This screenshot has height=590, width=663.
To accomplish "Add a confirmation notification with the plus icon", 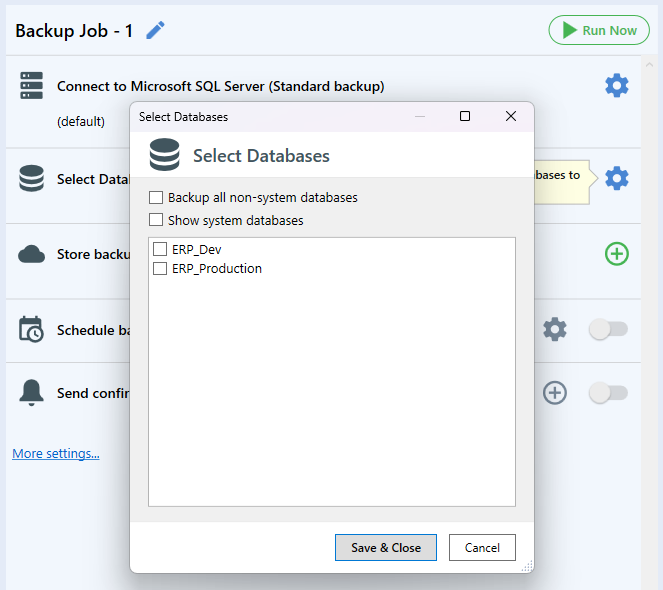I will [554, 393].
